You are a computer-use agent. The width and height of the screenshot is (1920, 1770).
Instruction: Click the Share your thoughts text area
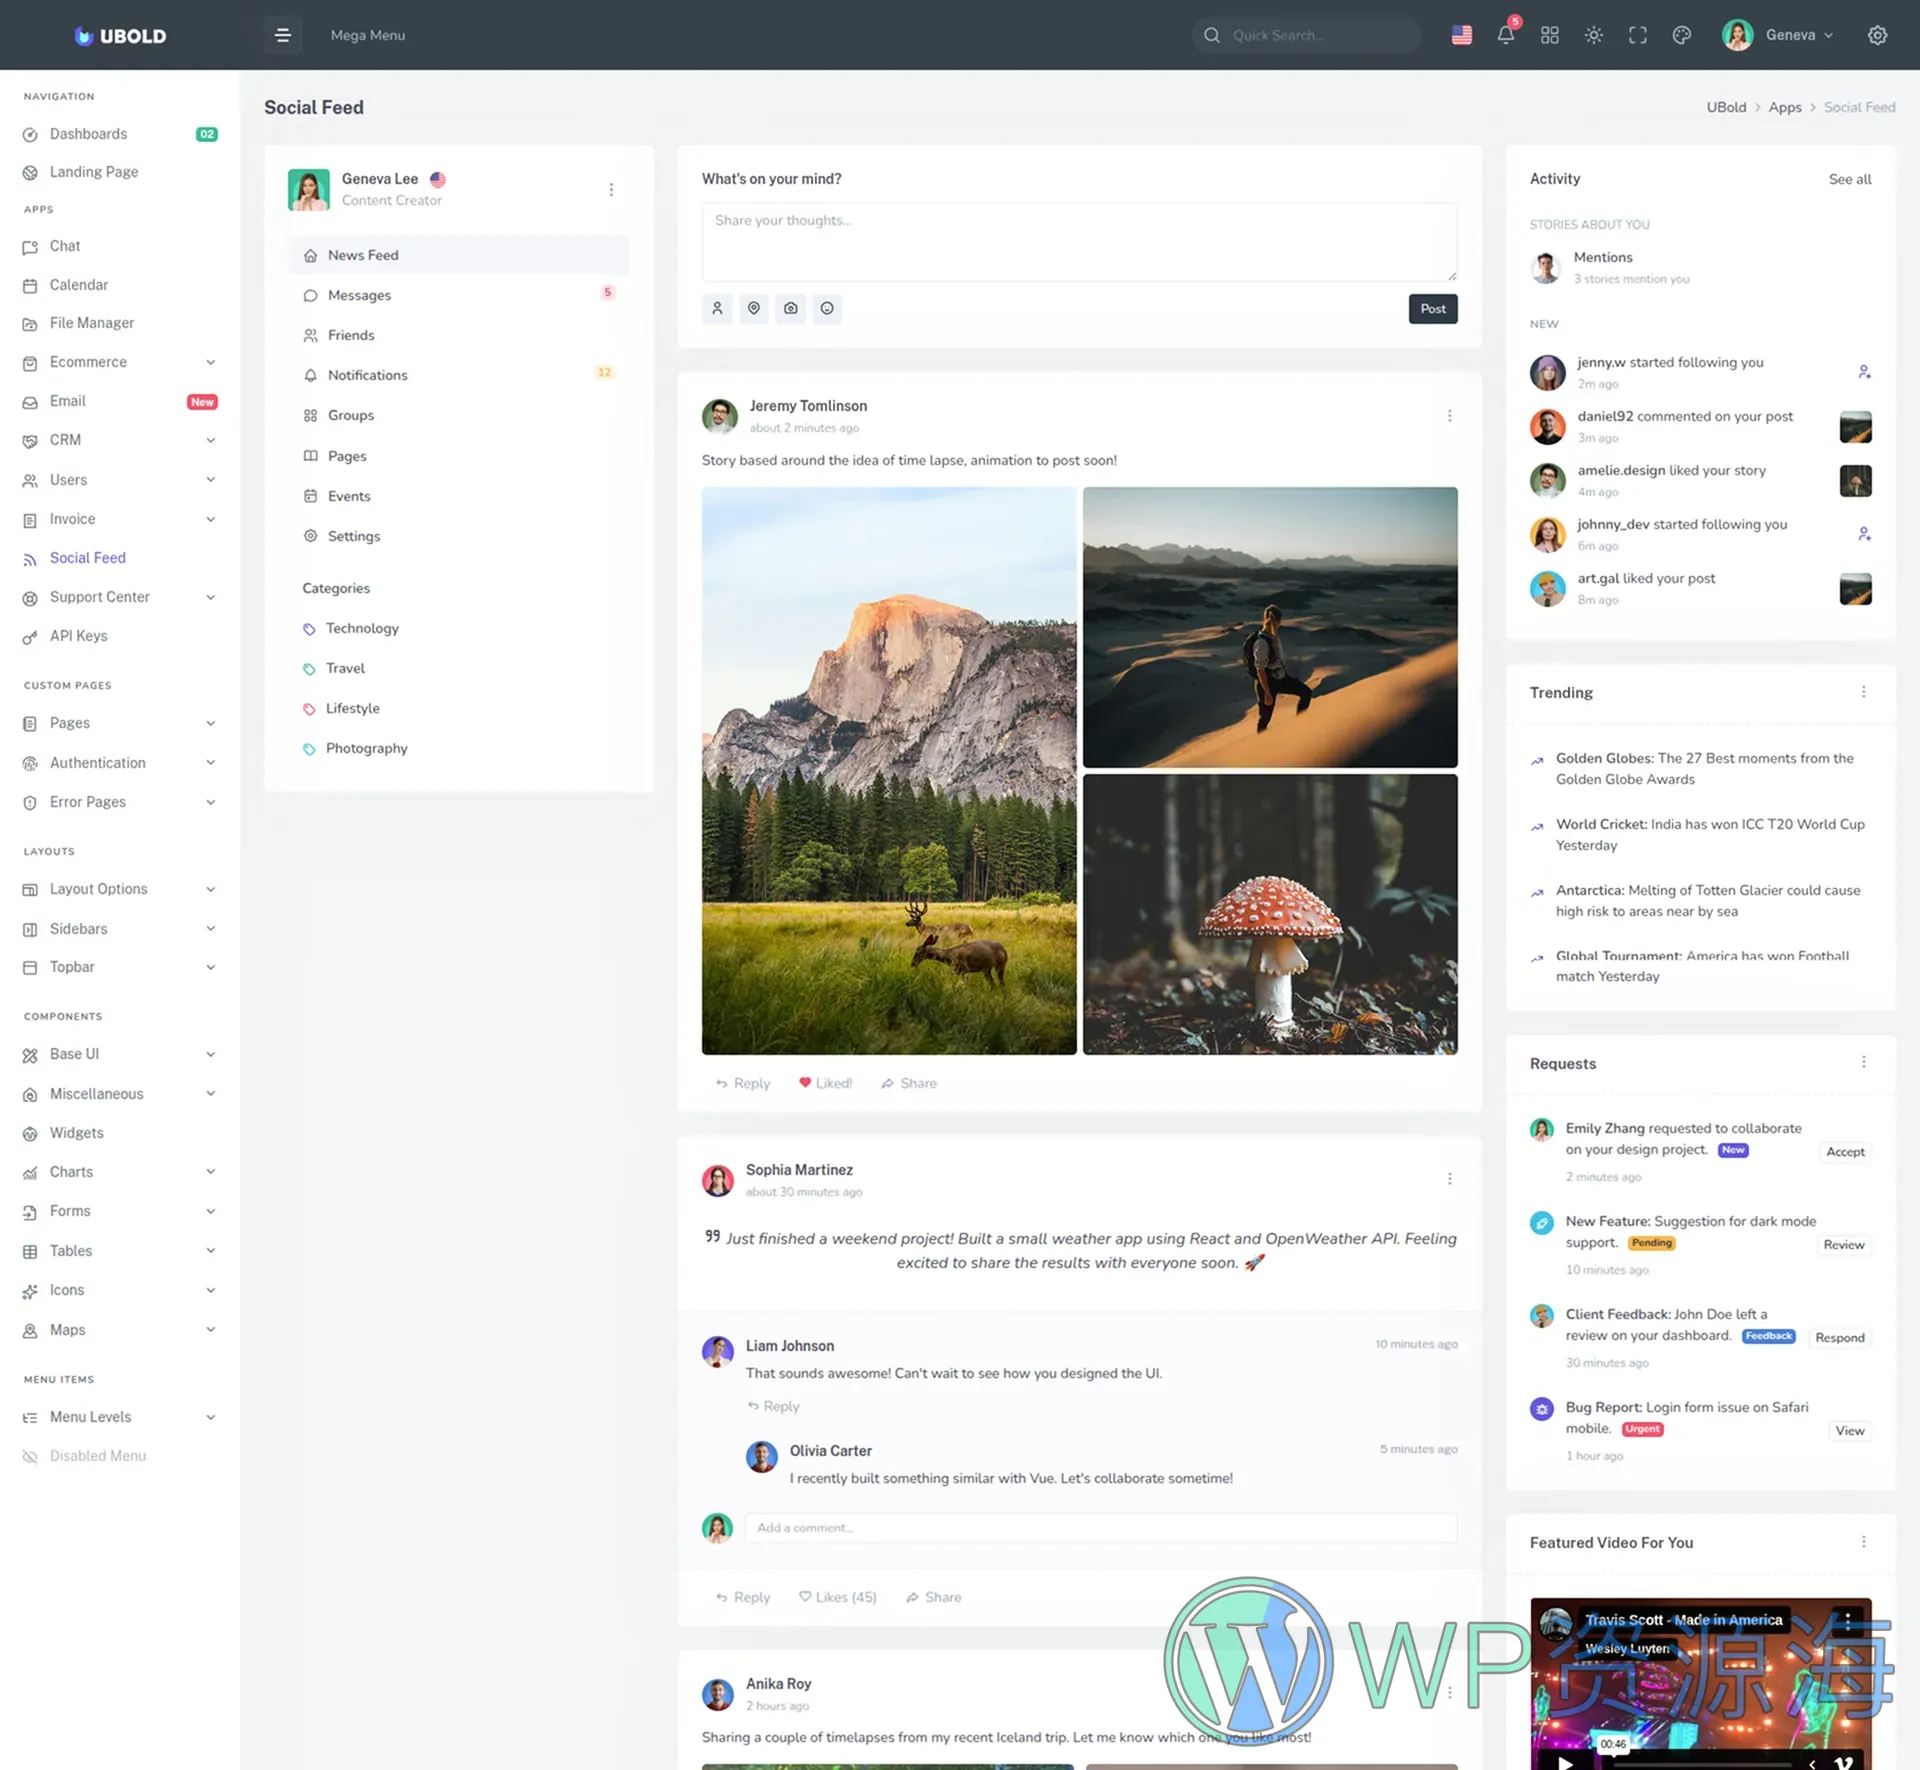(1078, 241)
